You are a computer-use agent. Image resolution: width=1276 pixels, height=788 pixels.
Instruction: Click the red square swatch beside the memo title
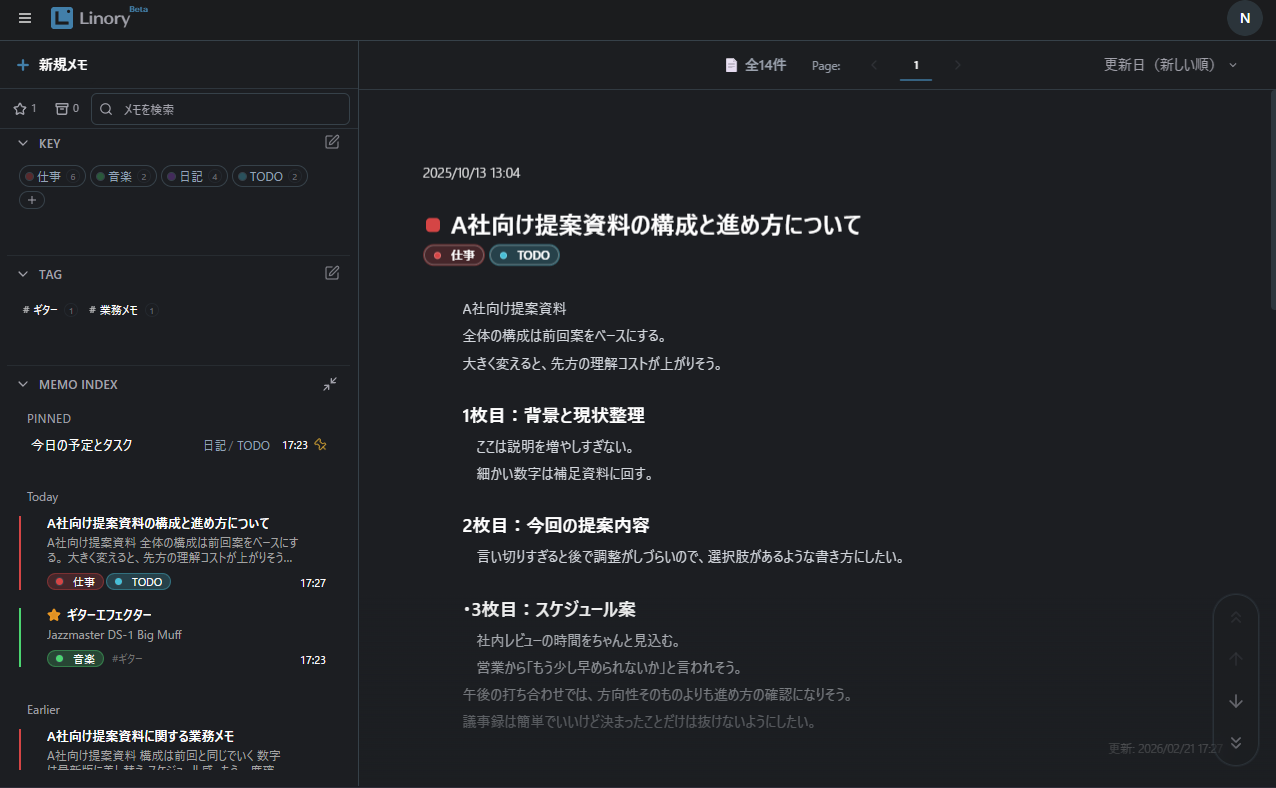[432, 224]
